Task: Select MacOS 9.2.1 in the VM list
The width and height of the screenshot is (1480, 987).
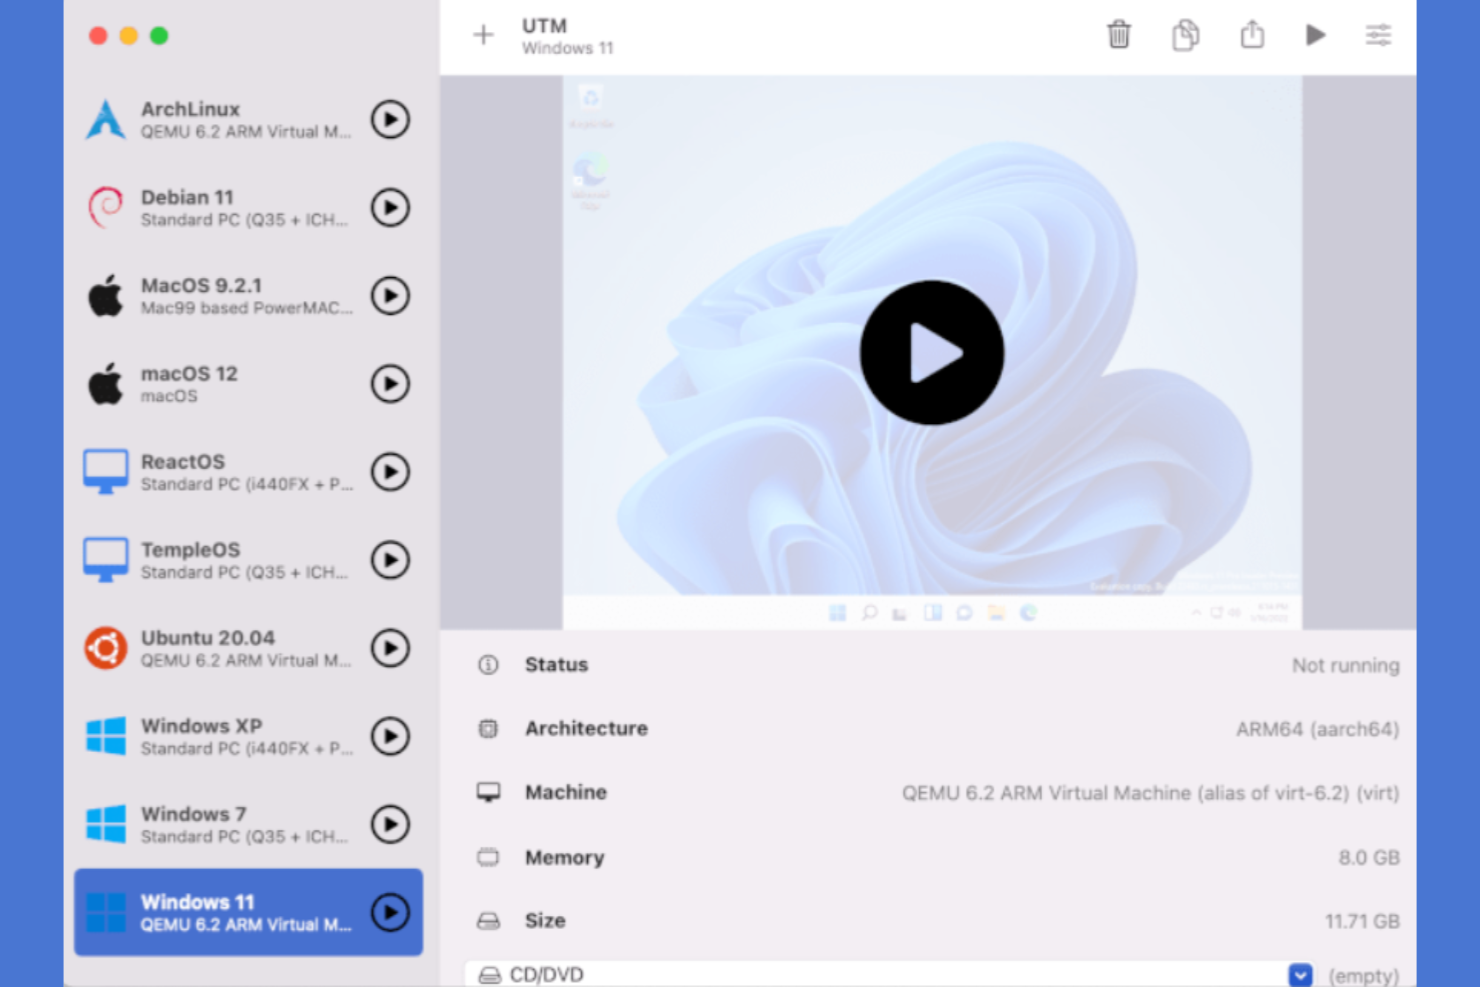Action: click(x=248, y=295)
